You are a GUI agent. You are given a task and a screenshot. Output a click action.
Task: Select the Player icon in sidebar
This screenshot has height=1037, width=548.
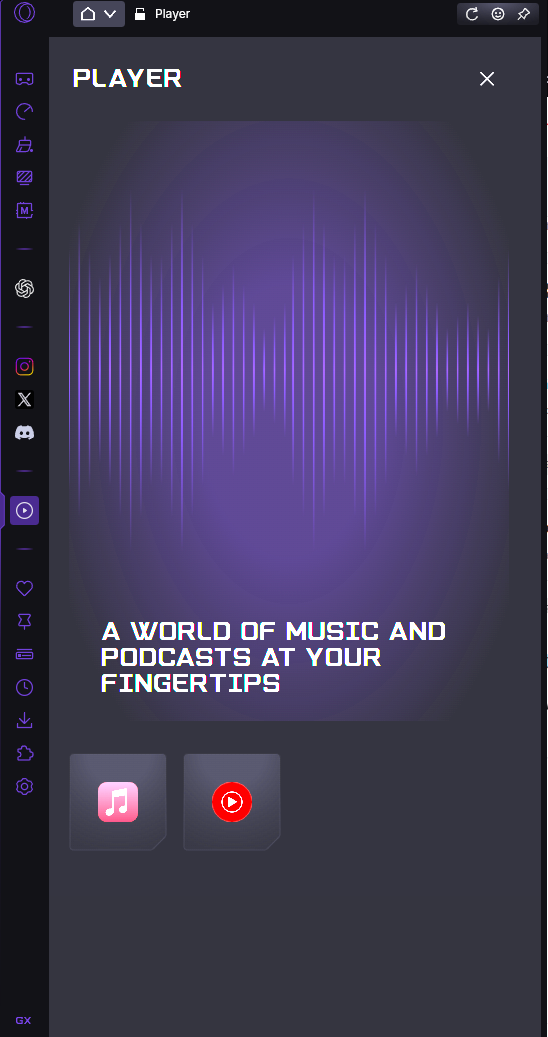24,511
